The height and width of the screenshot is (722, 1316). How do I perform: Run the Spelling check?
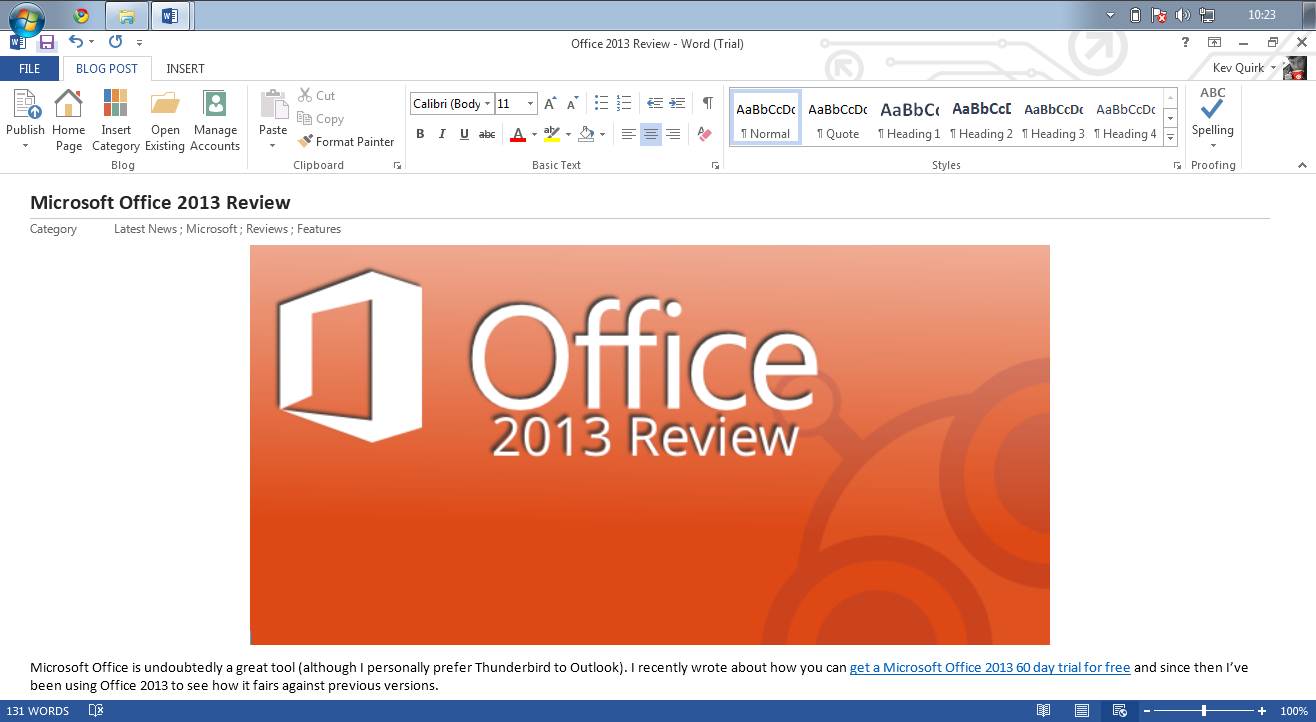coord(1212,110)
